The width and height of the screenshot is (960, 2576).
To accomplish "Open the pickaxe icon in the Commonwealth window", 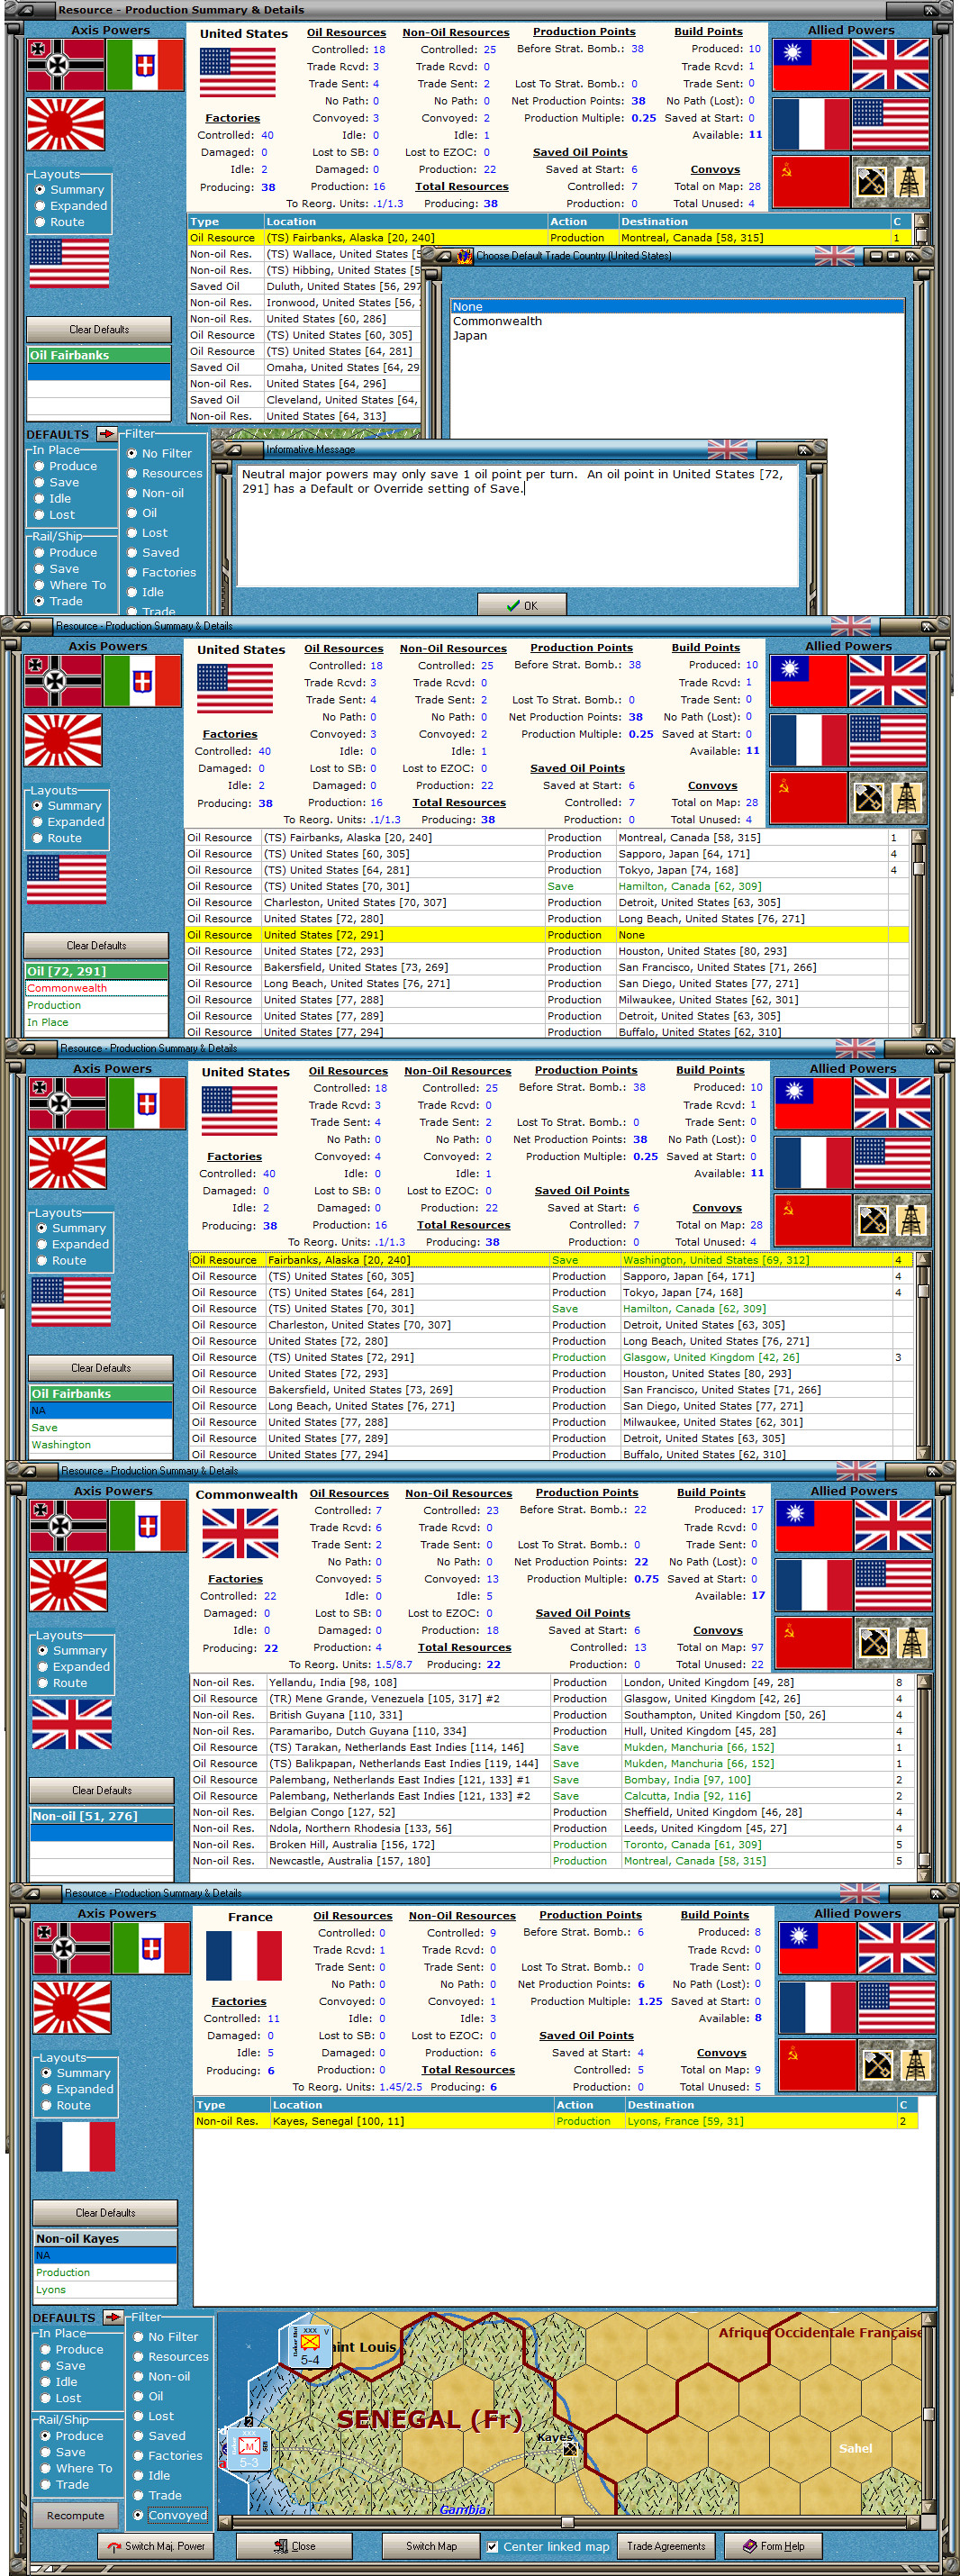I will click(874, 1642).
